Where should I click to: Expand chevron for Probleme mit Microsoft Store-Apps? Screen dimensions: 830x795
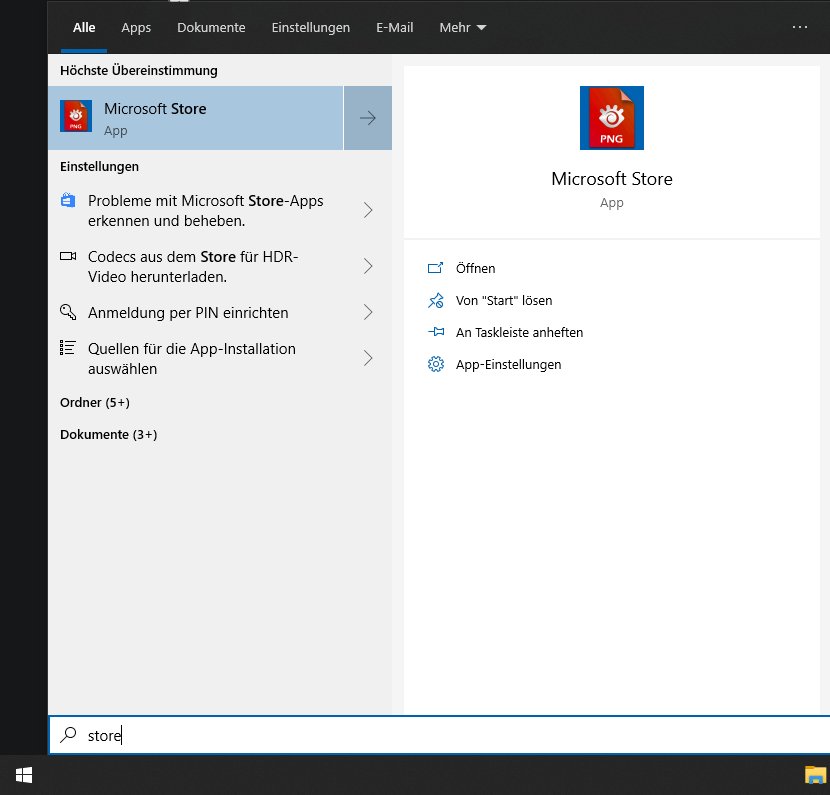pyautogui.click(x=368, y=211)
